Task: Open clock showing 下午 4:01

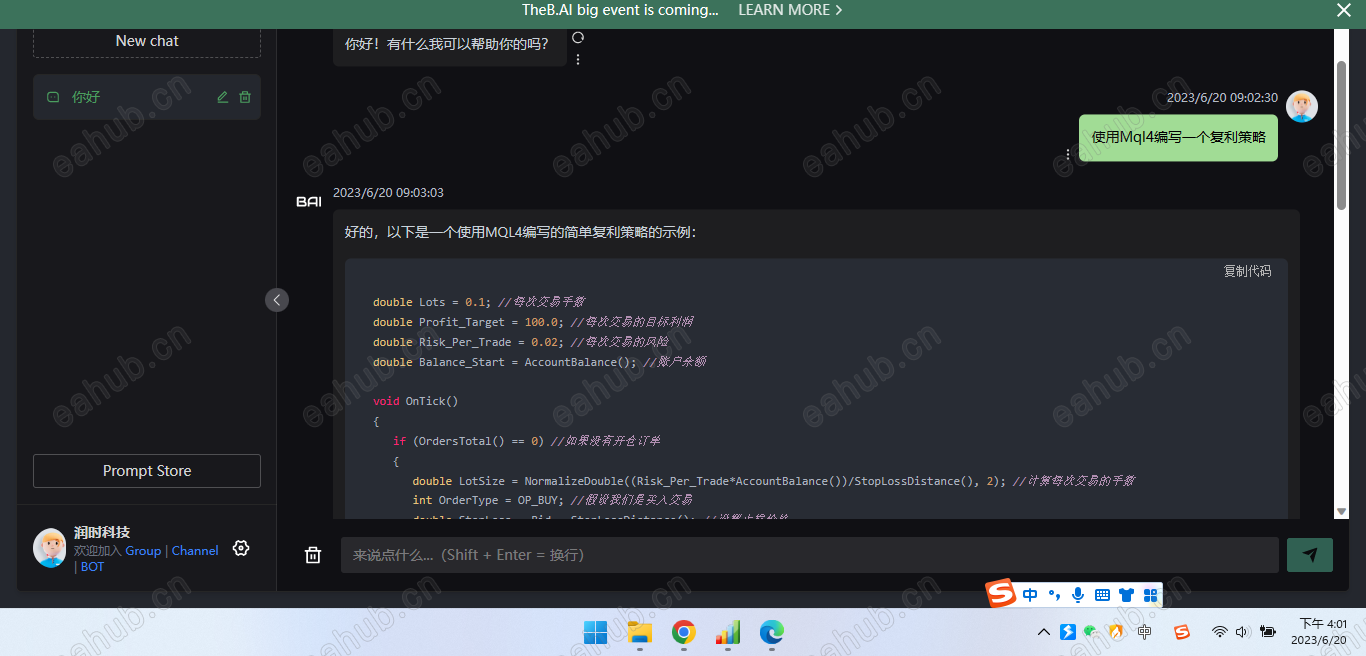Action: [x=1323, y=623]
